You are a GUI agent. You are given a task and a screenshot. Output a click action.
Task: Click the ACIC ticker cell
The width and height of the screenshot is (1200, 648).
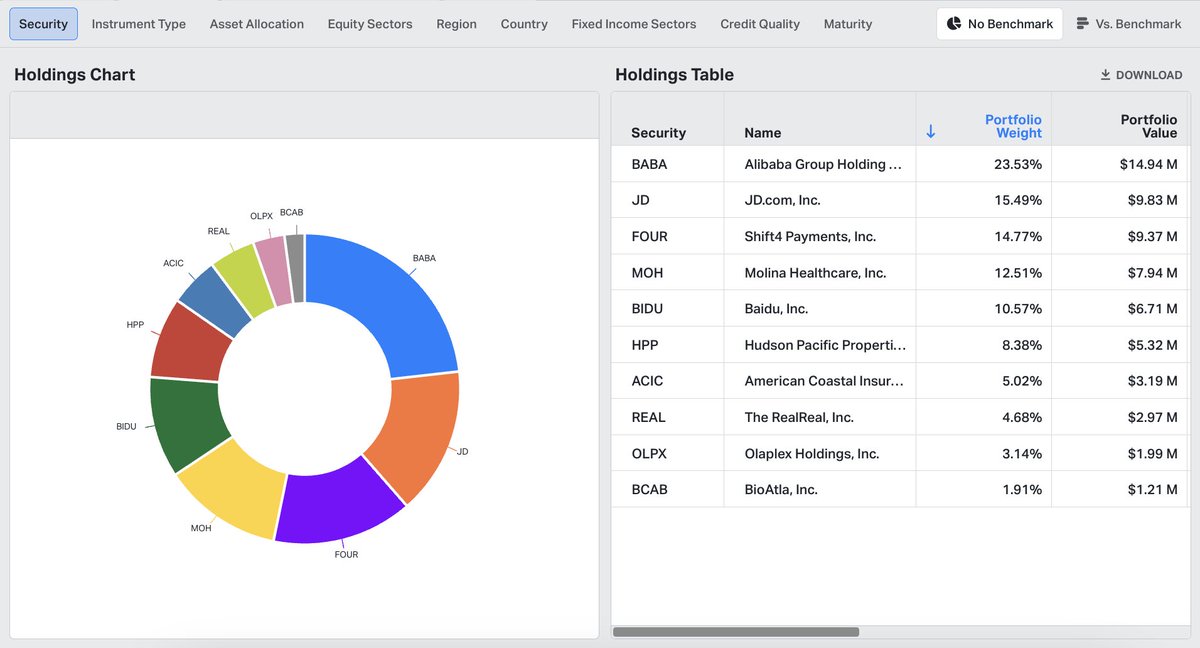(667, 381)
